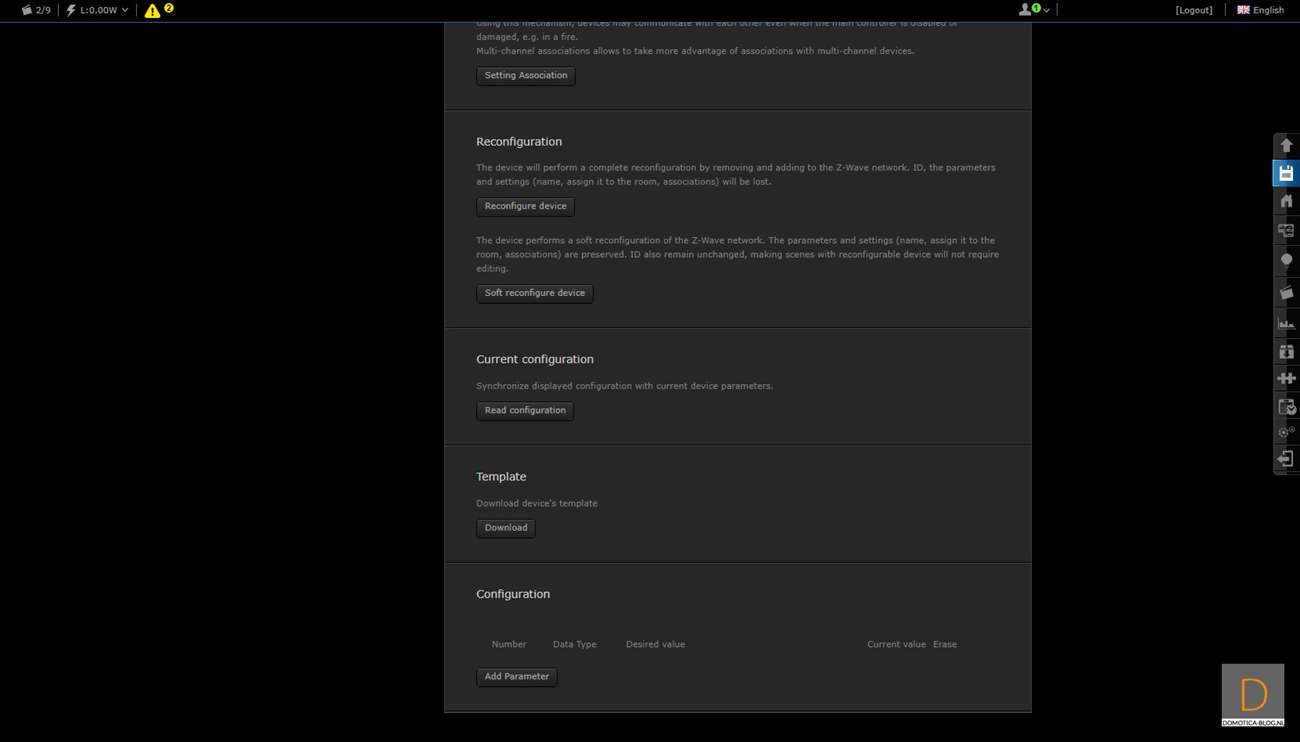Click the Read configuration button

click(x=525, y=411)
